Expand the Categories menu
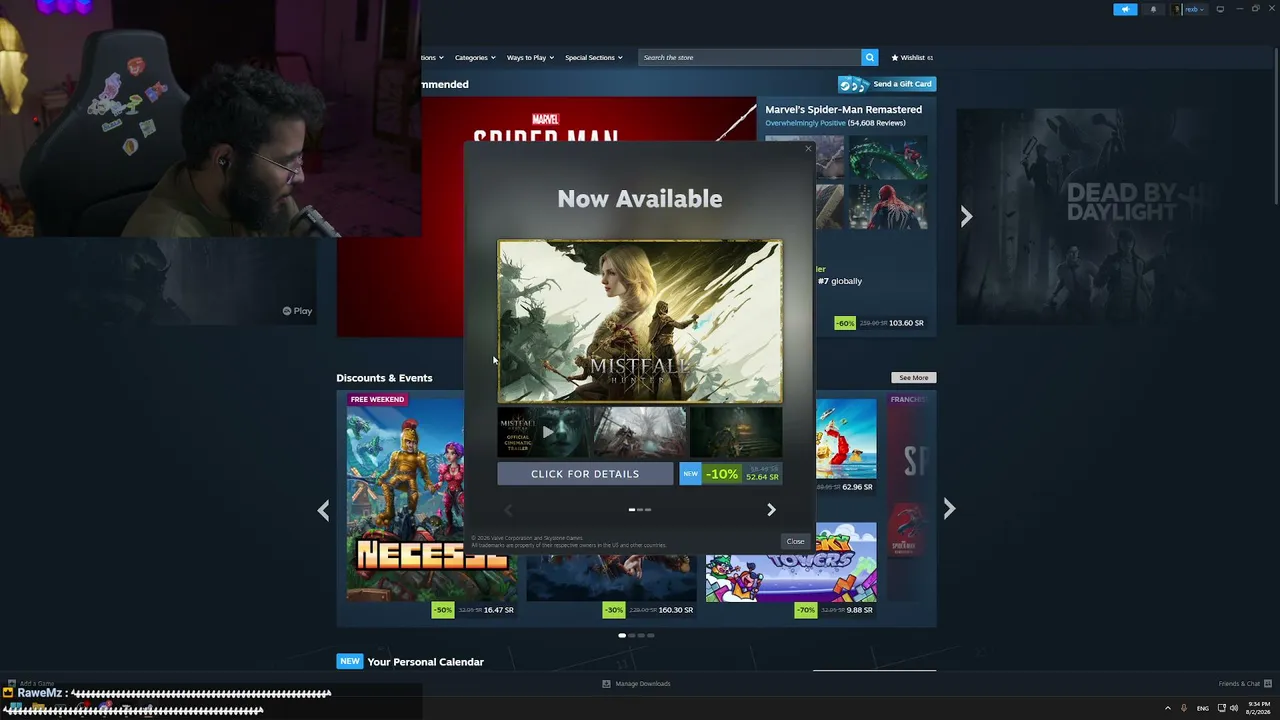Image resolution: width=1280 pixels, height=720 pixels. tap(474, 57)
